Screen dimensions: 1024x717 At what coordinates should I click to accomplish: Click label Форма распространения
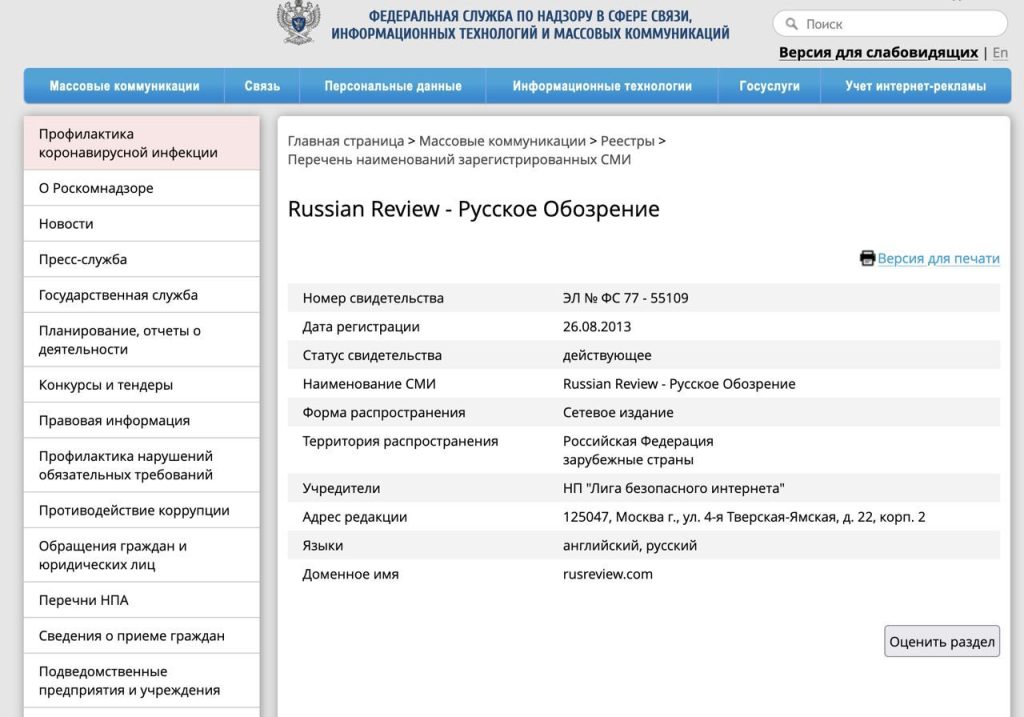[x=384, y=413]
